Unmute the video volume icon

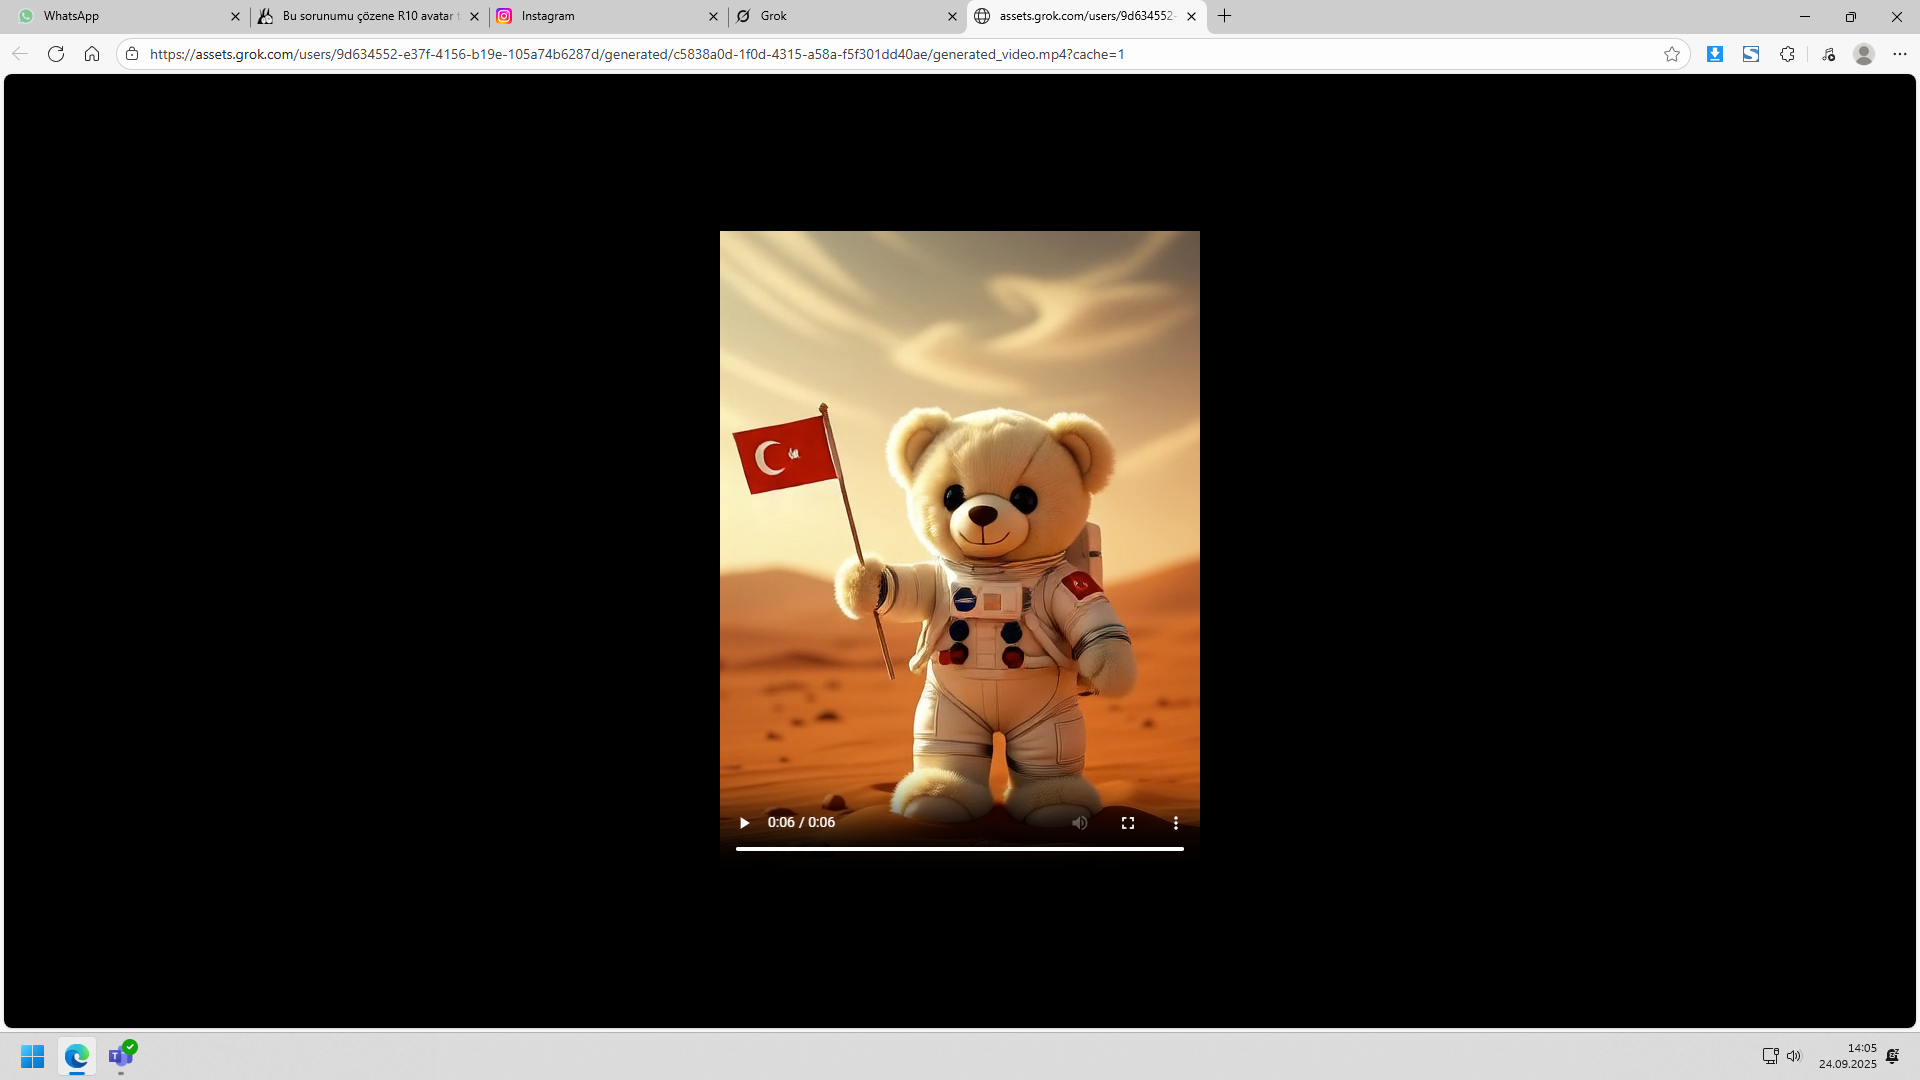pos(1080,823)
